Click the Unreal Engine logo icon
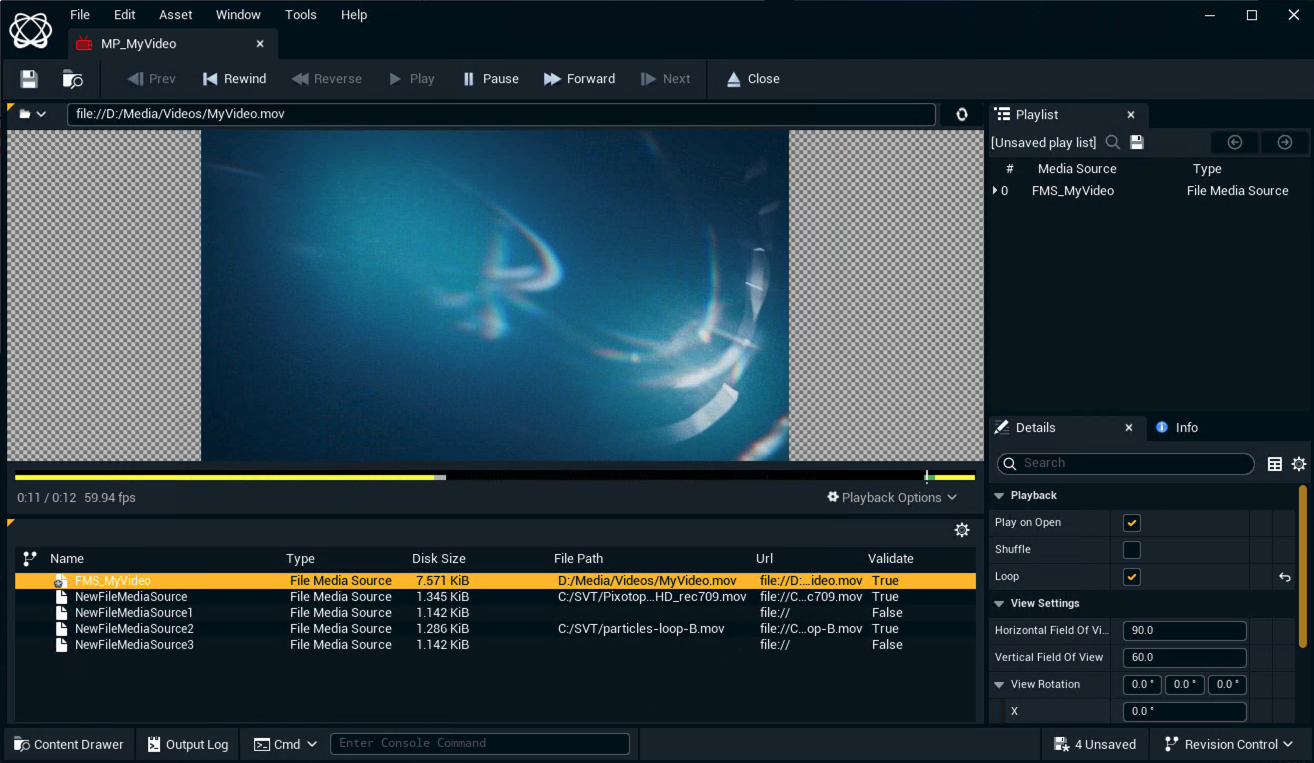The height and width of the screenshot is (763, 1314). point(30,30)
